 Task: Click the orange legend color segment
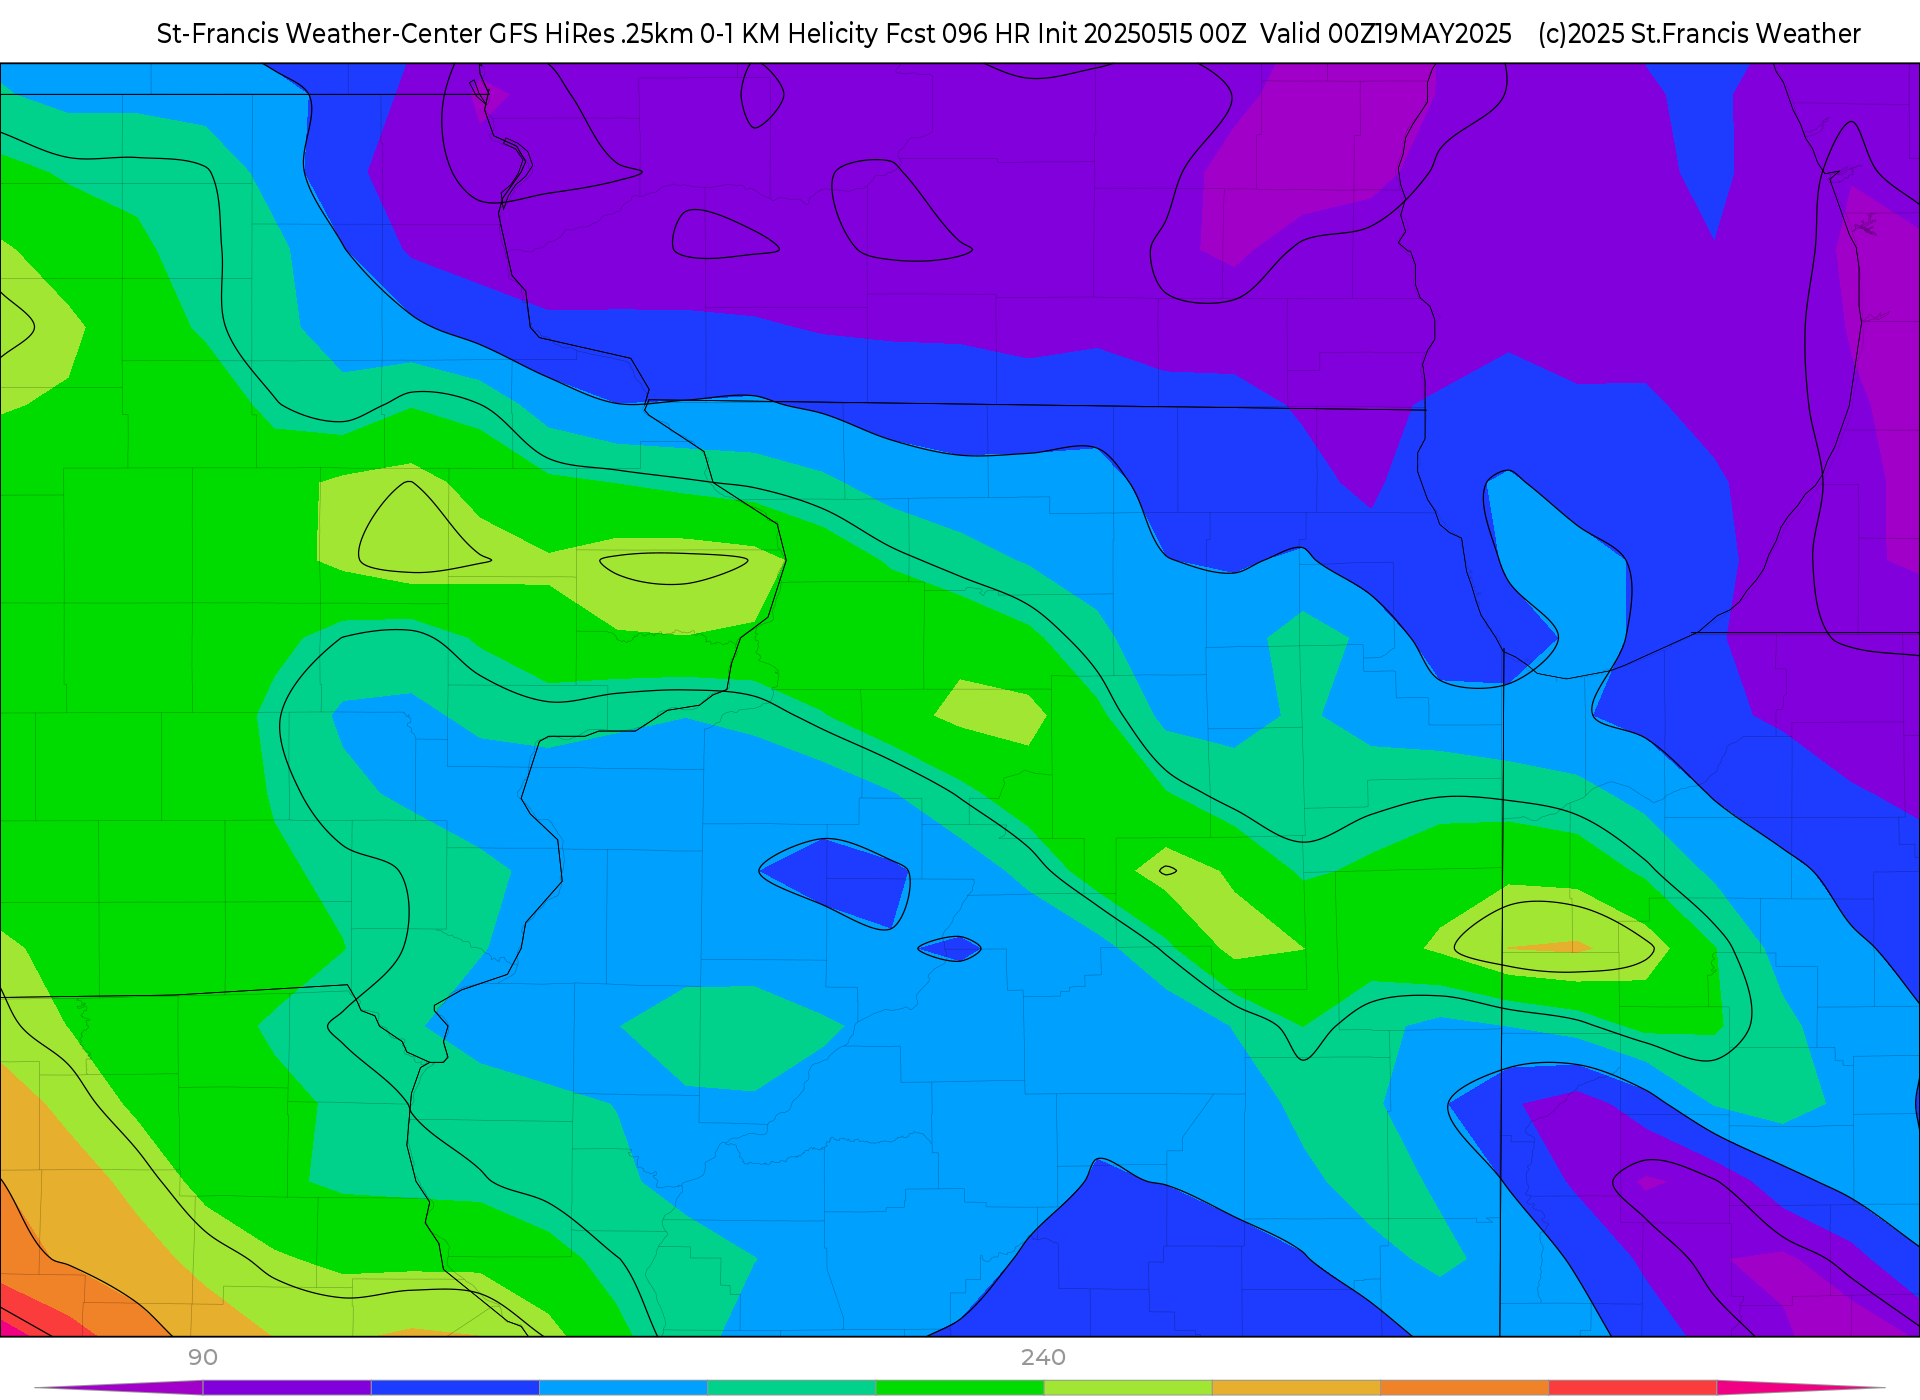point(1464,1388)
